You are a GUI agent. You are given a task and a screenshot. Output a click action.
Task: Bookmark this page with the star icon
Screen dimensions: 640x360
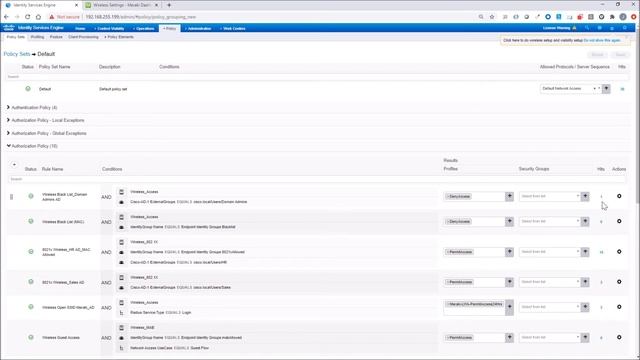(x=492, y=17)
